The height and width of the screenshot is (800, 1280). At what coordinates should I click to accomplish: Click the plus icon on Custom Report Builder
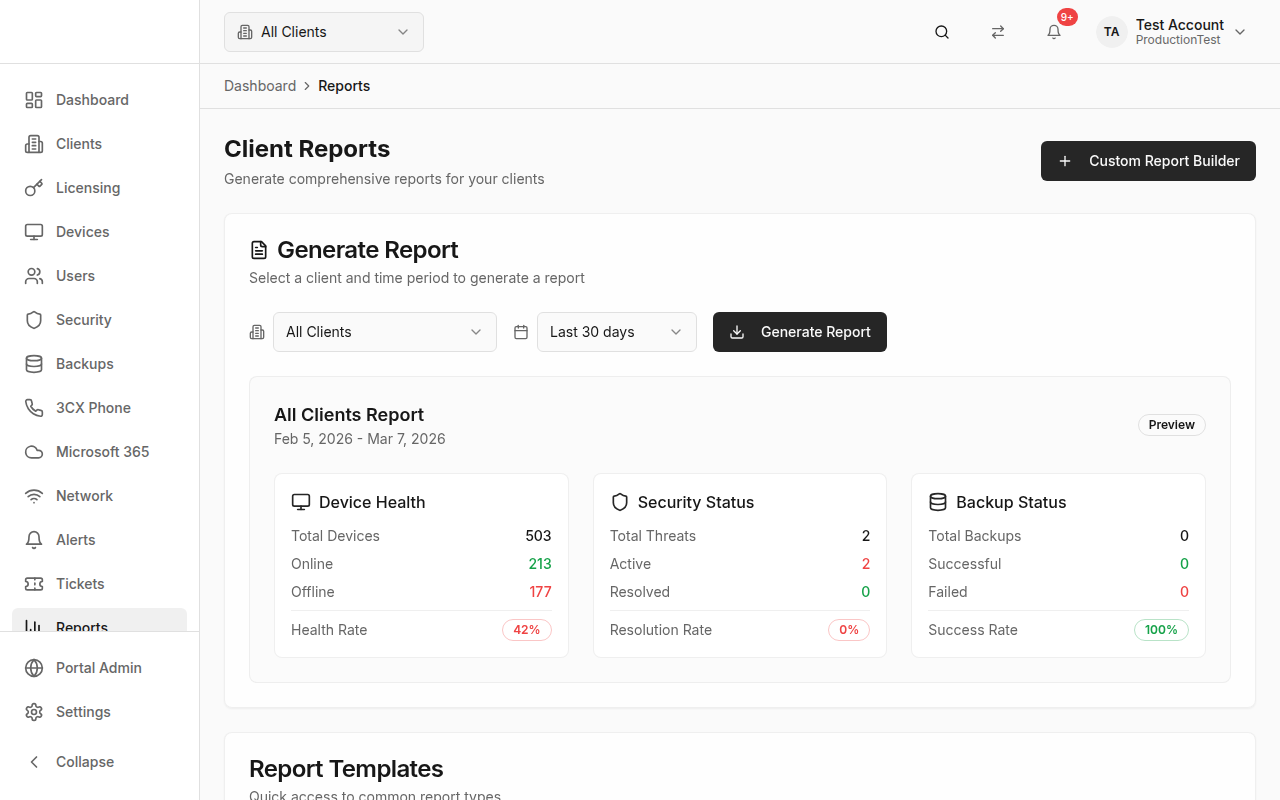(x=1065, y=161)
